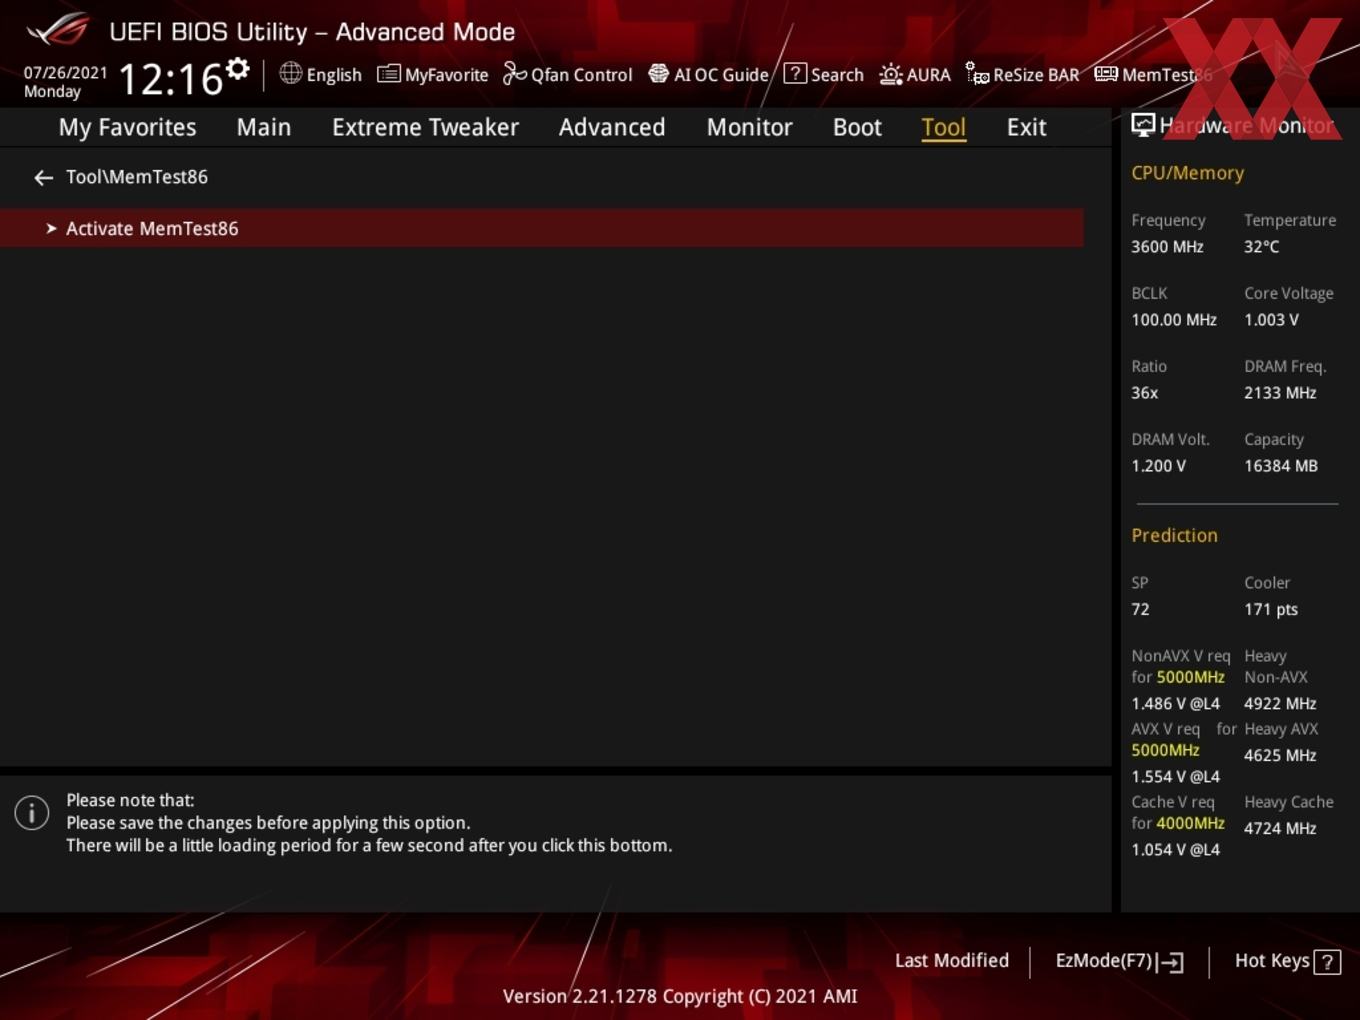Click the Hardware Monitor screen icon

[1143, 125]
